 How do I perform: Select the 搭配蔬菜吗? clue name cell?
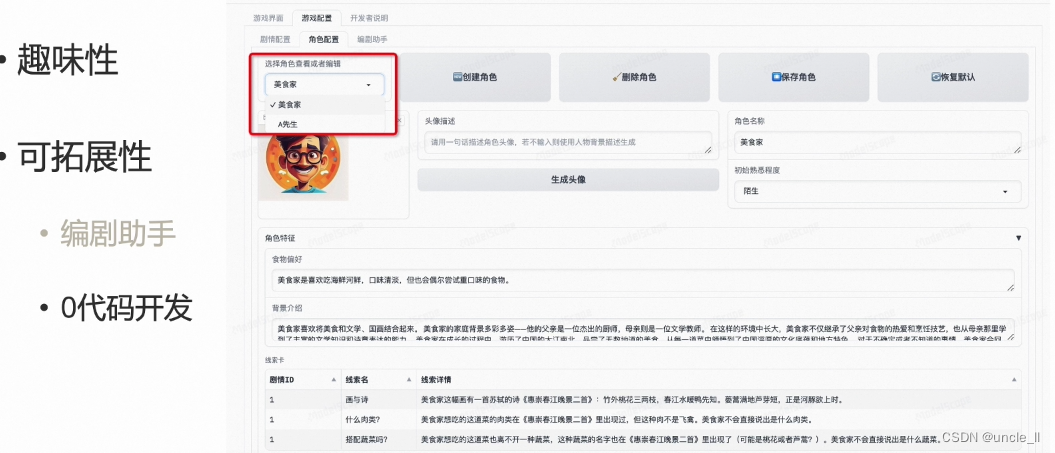pos(377,440)
